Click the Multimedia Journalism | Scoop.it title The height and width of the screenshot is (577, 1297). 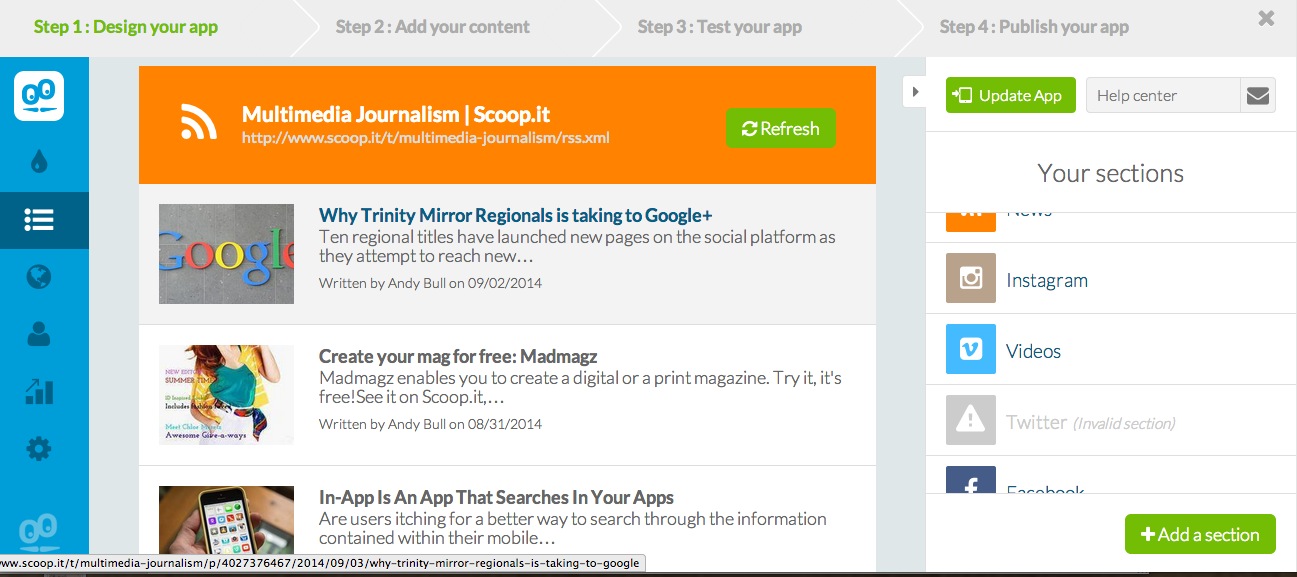click(396, 114)
